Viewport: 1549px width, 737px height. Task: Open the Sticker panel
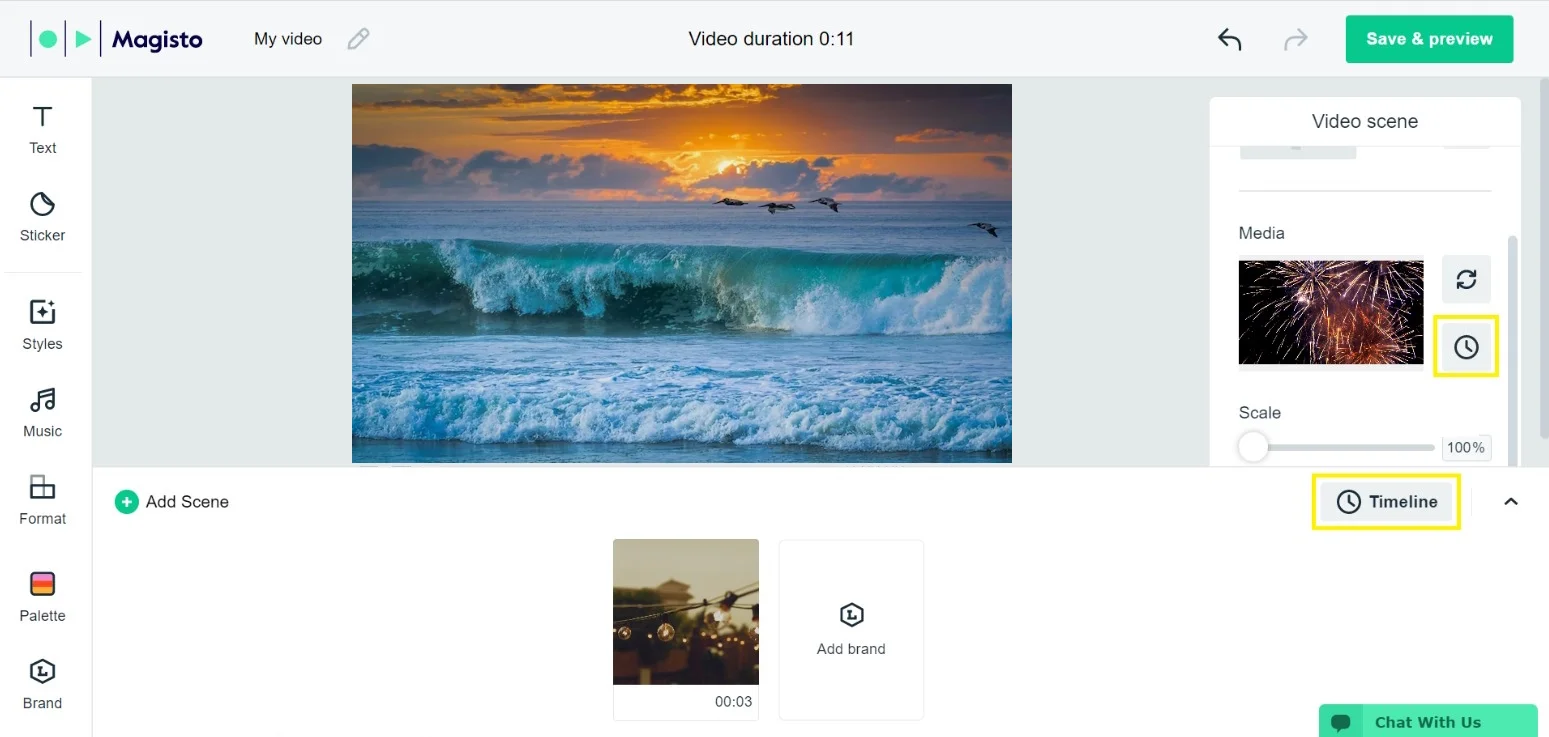[x=42, y=217]
